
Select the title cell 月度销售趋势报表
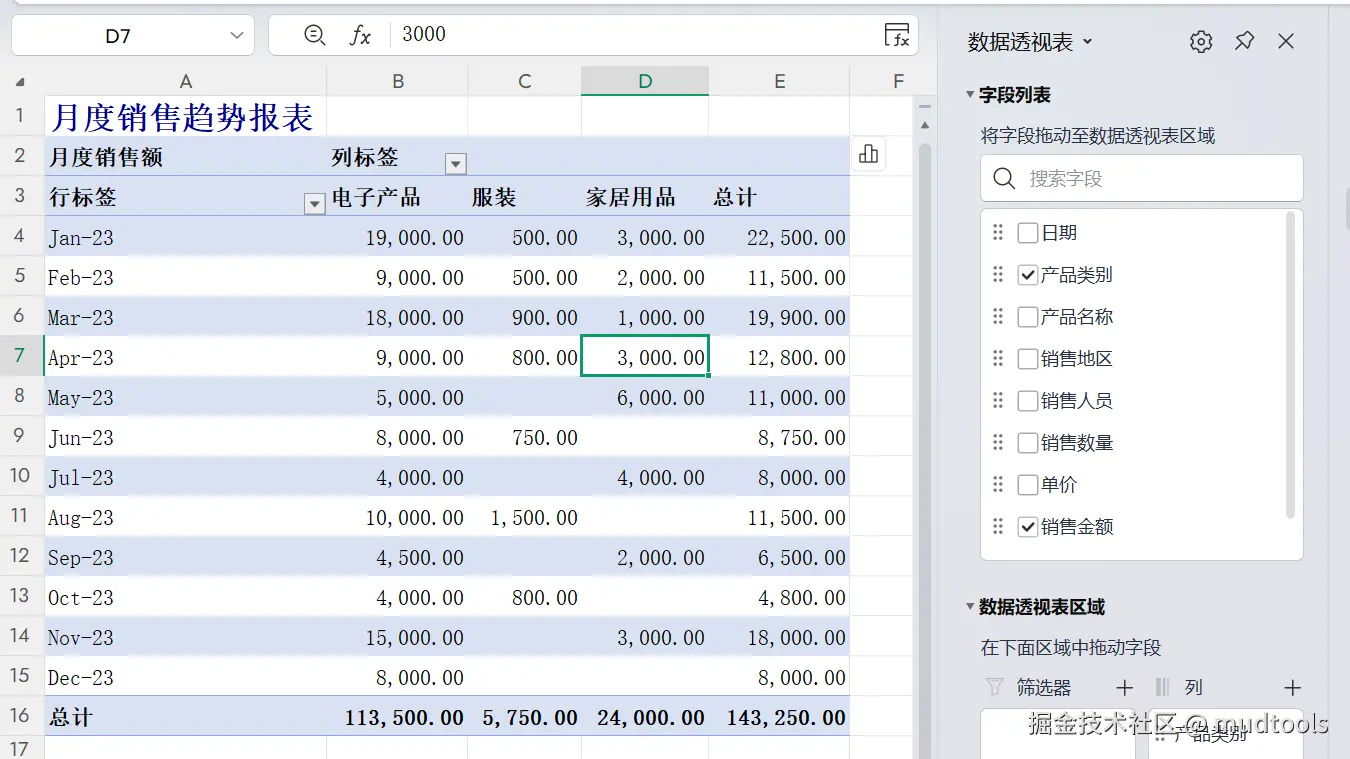point(186,116)
